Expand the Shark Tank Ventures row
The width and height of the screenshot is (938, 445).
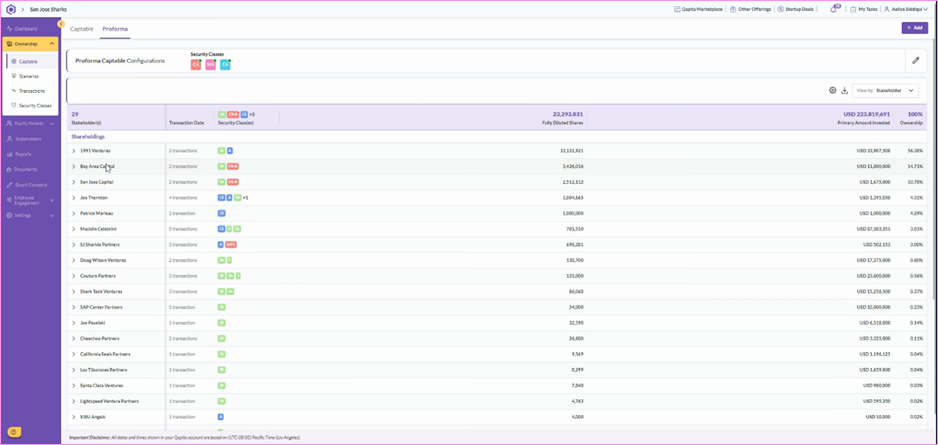coord(74,291)
